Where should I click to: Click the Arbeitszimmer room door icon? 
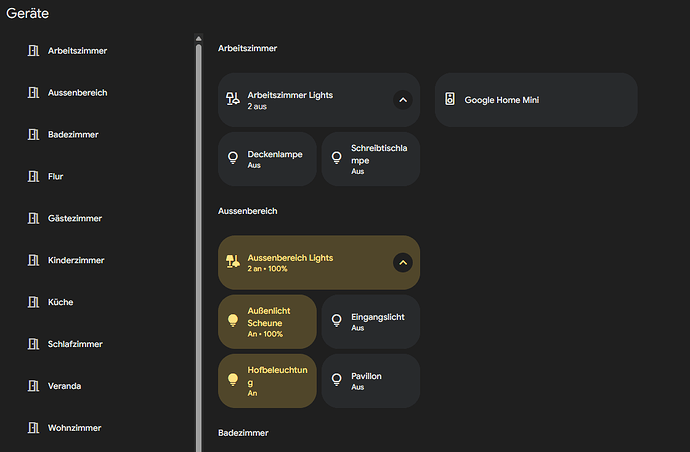click(x=33, y=51)
